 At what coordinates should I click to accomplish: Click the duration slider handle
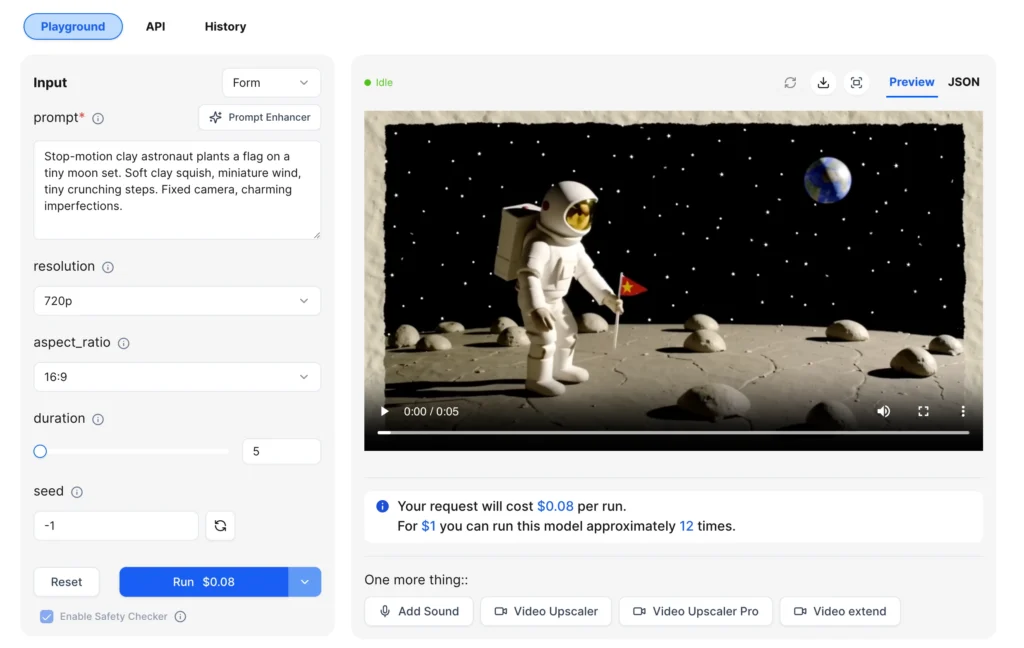click(40, 452)
